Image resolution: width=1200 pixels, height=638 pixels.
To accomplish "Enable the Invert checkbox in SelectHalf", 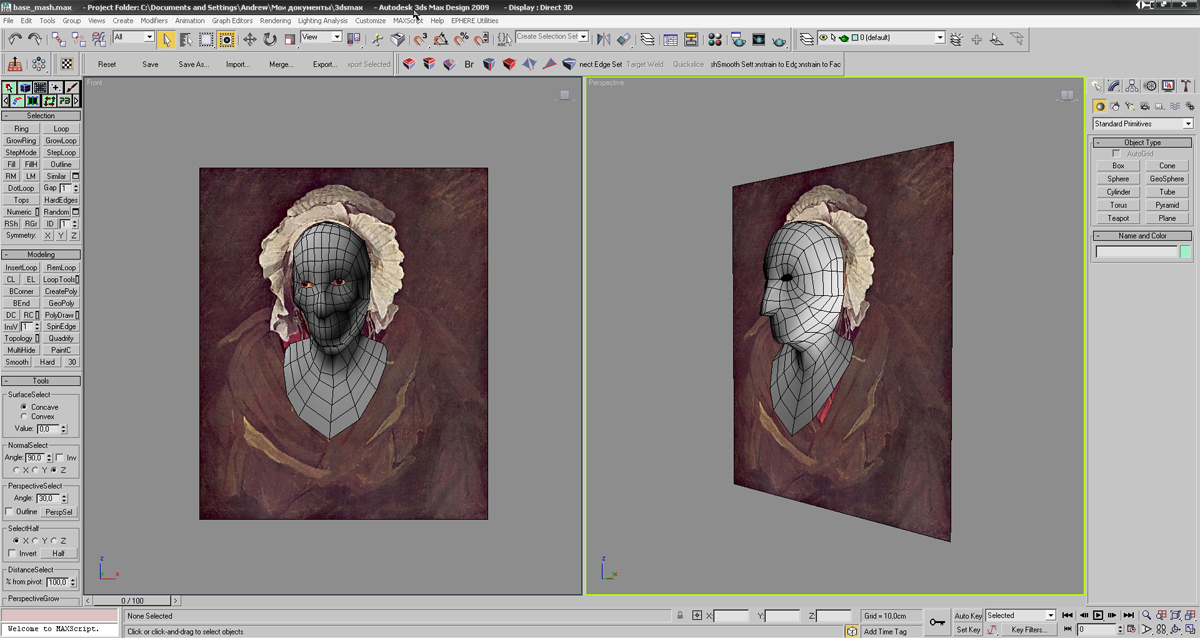I will pyautogui.click(x=12, y=553).
